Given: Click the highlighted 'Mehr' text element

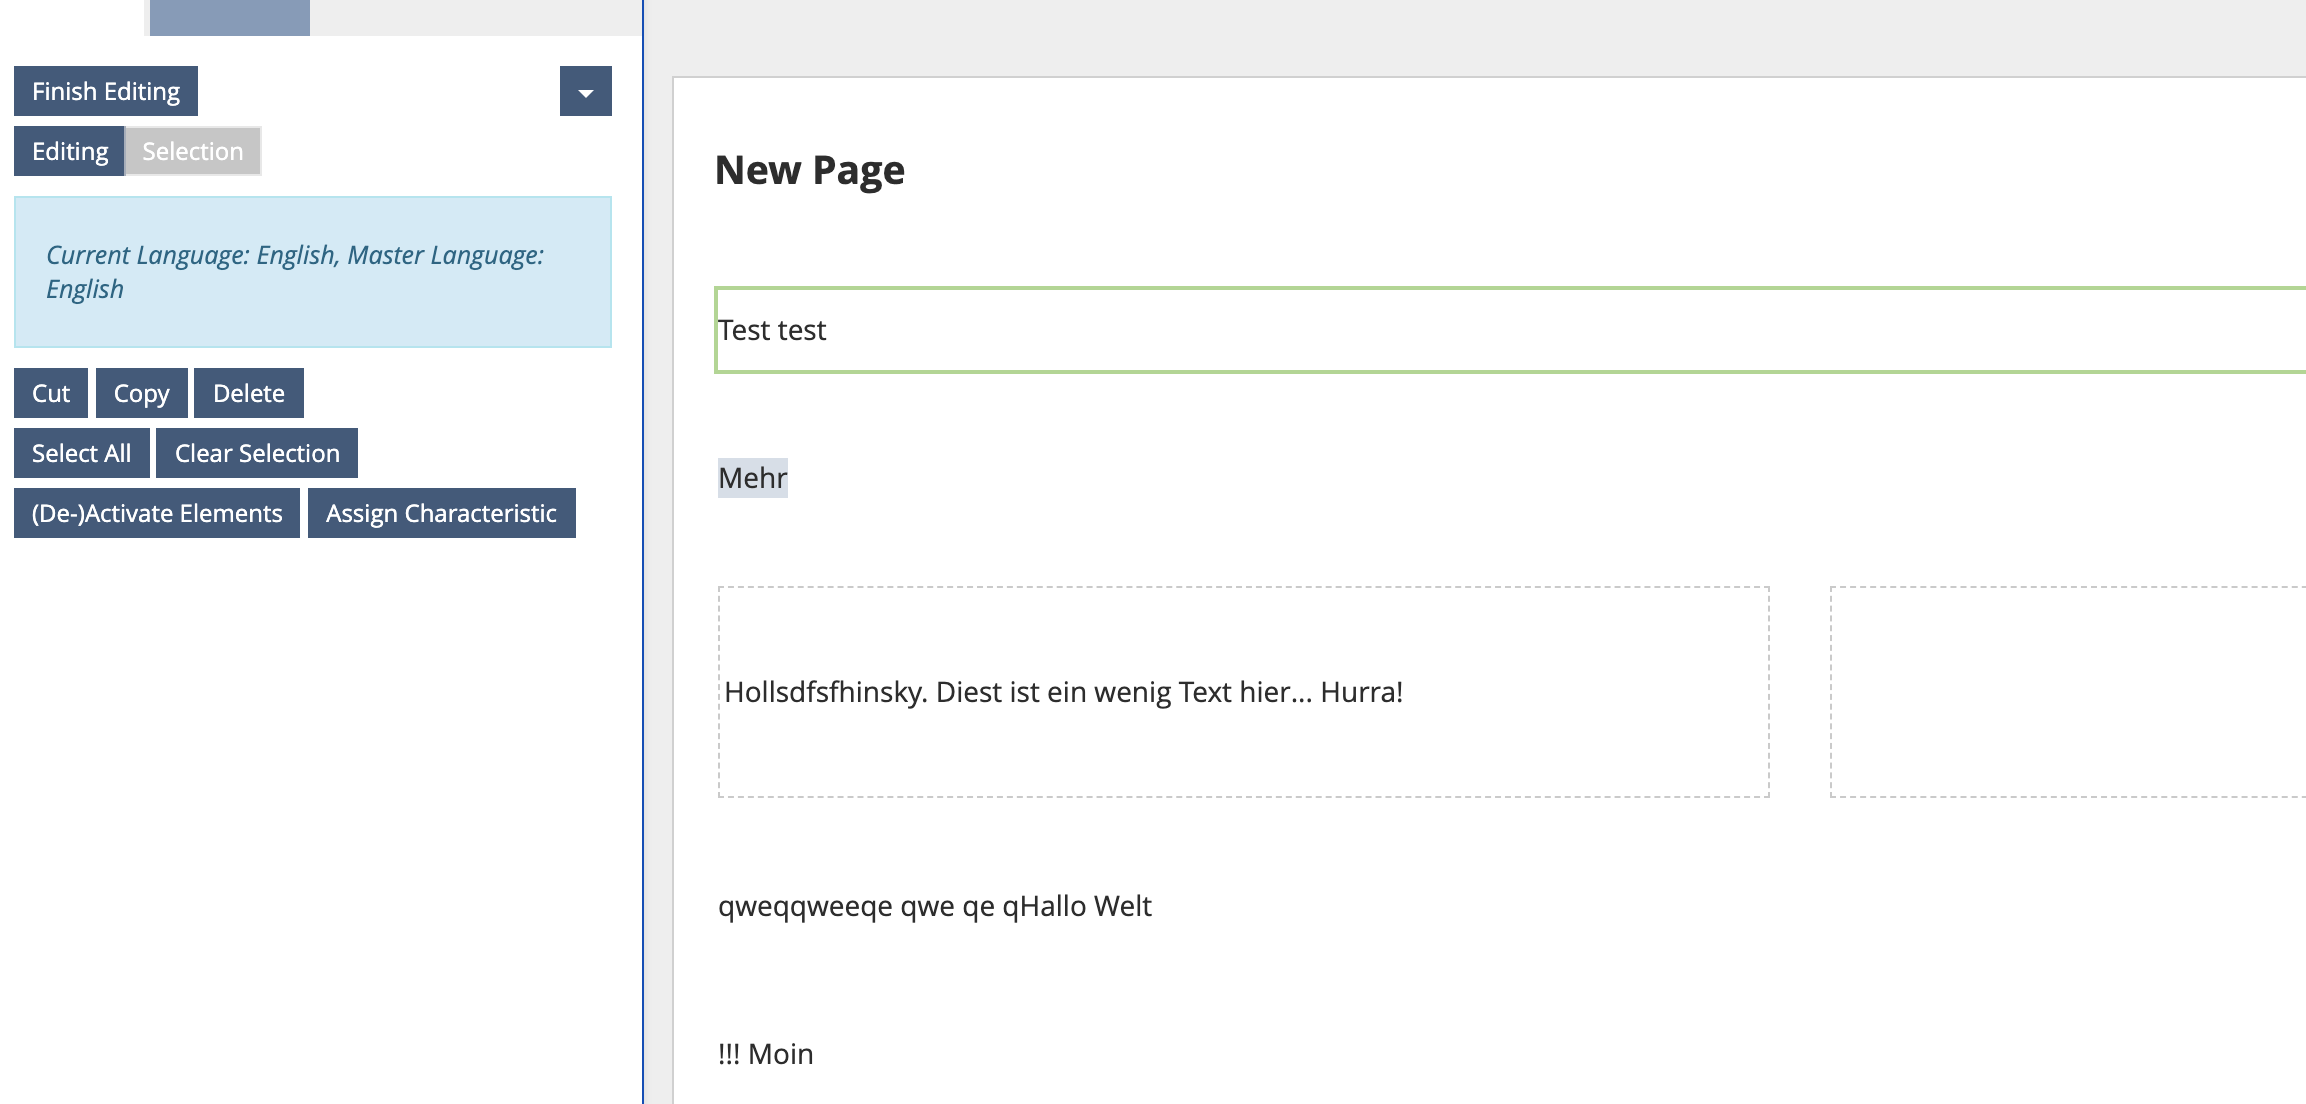Looking at the screenshot, I should click(x=752, y=478).
